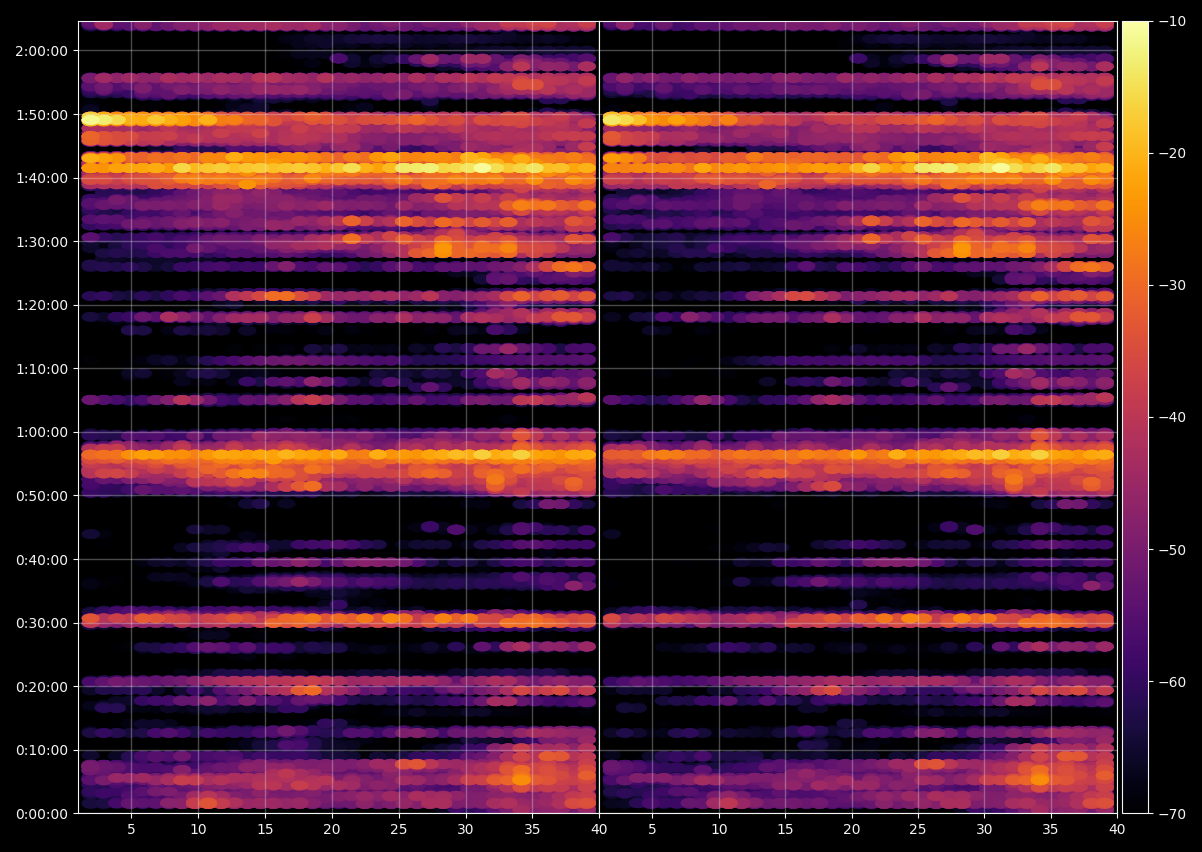Click the 0:30:00 time axis label

(41, 623)
